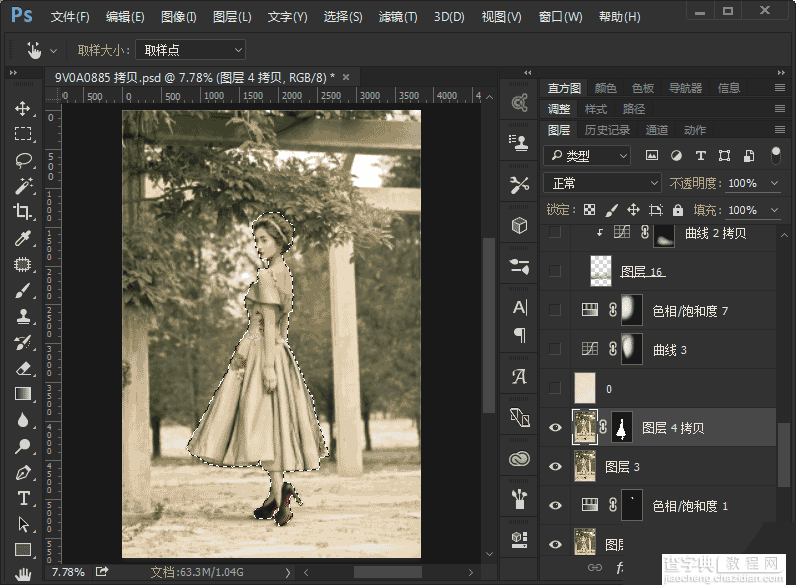The height and width of the screenshot is (585, 796).
Task: Click the export share icon in status bar
Action: tap(102, 572)
